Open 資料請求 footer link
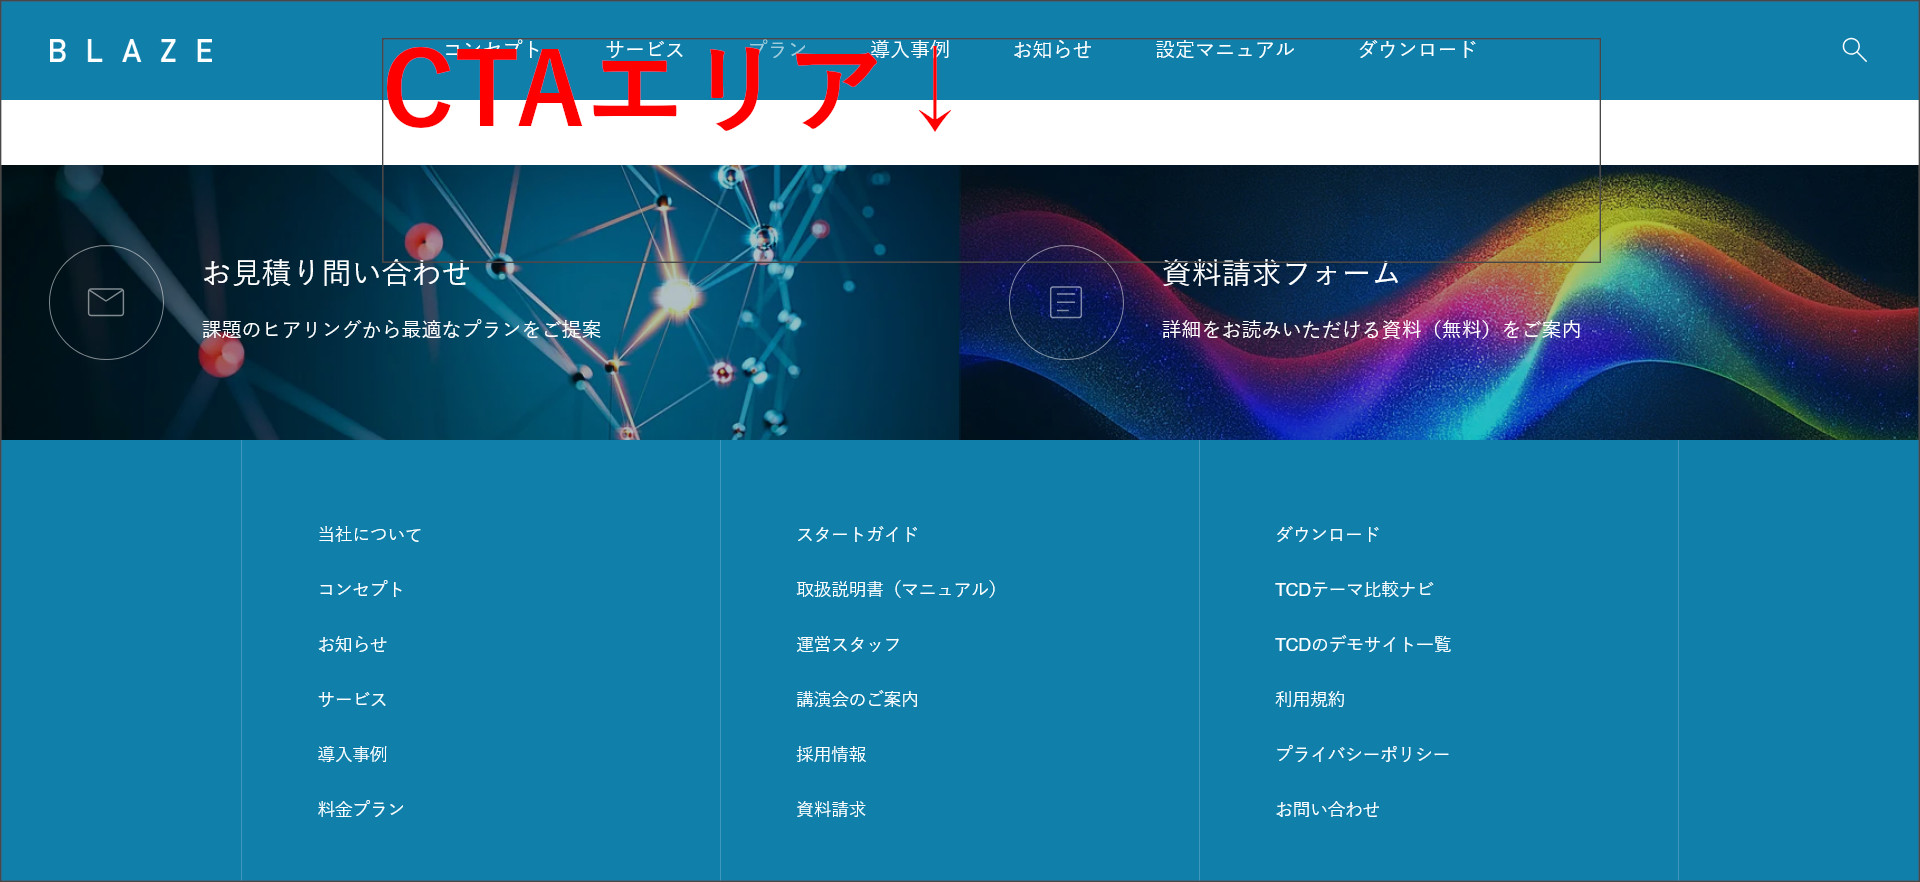The image size is (1920, 882). click(x=831, y=810)
